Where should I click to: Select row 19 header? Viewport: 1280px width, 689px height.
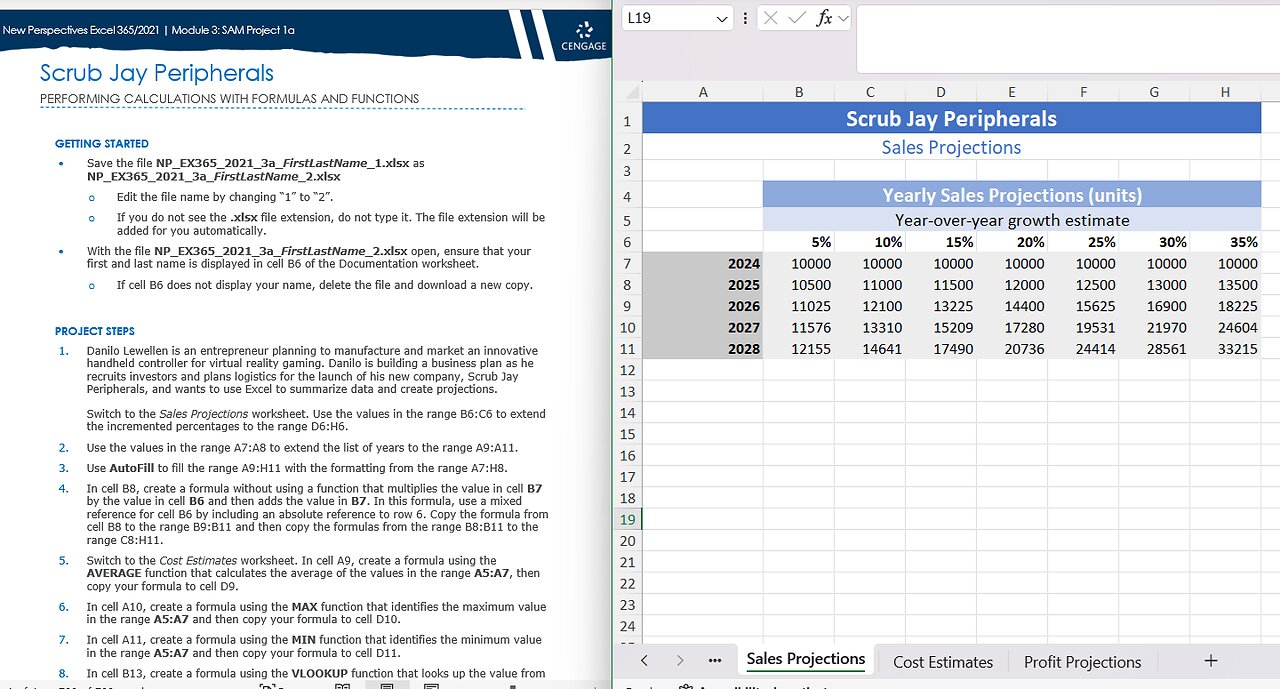tap(627, 519)
